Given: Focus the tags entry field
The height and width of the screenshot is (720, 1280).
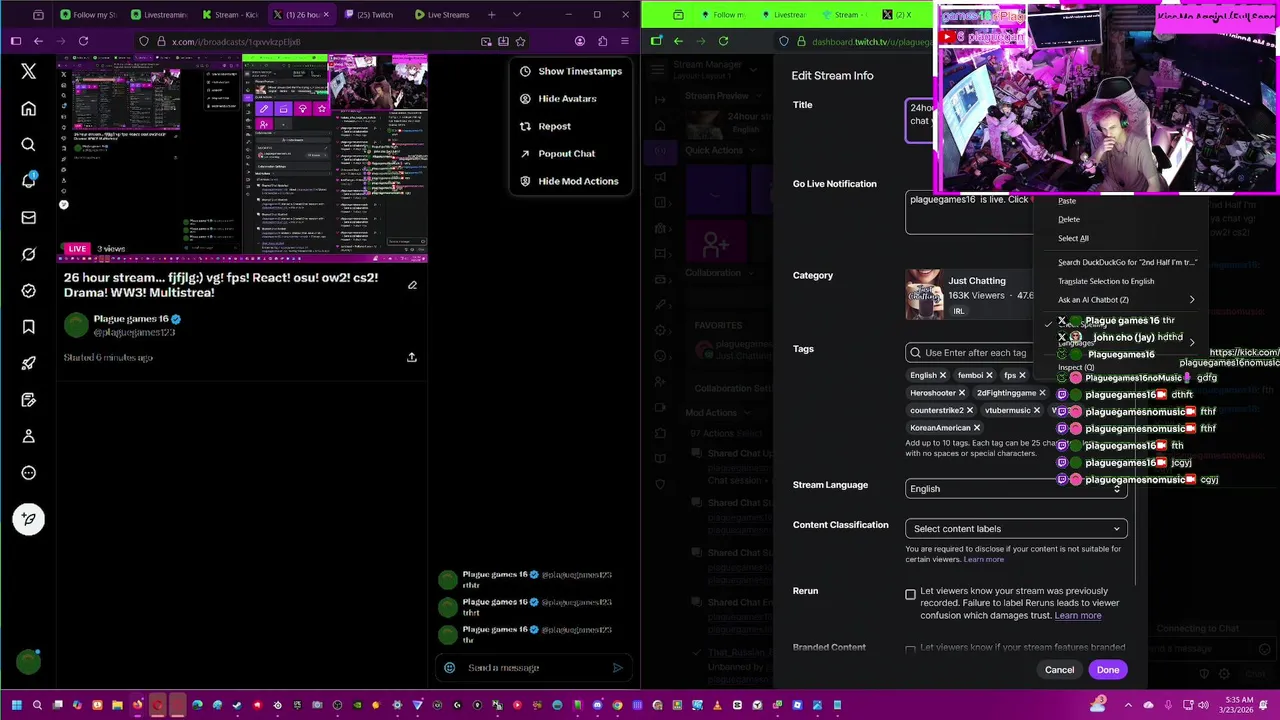Looking at the screenshot, I should coord(970,353).
